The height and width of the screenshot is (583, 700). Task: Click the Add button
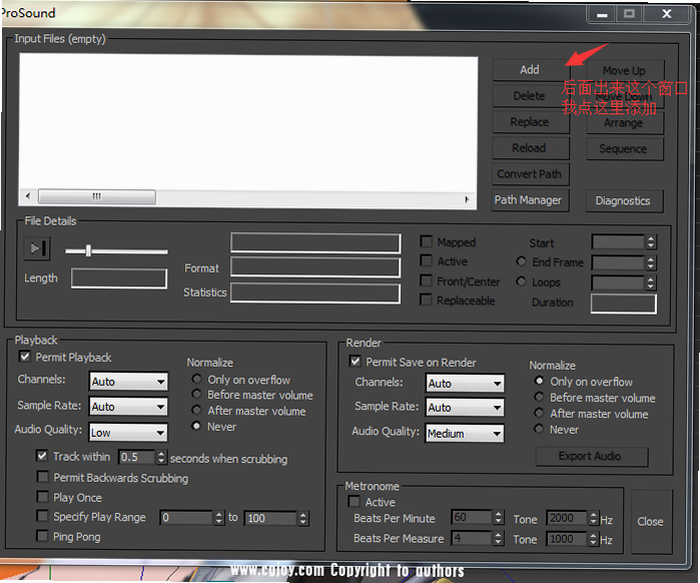tap(530, 70)
